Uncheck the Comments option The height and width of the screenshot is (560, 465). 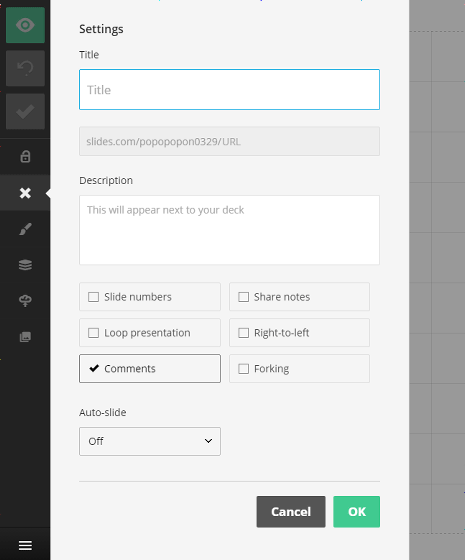pos(150,369)
